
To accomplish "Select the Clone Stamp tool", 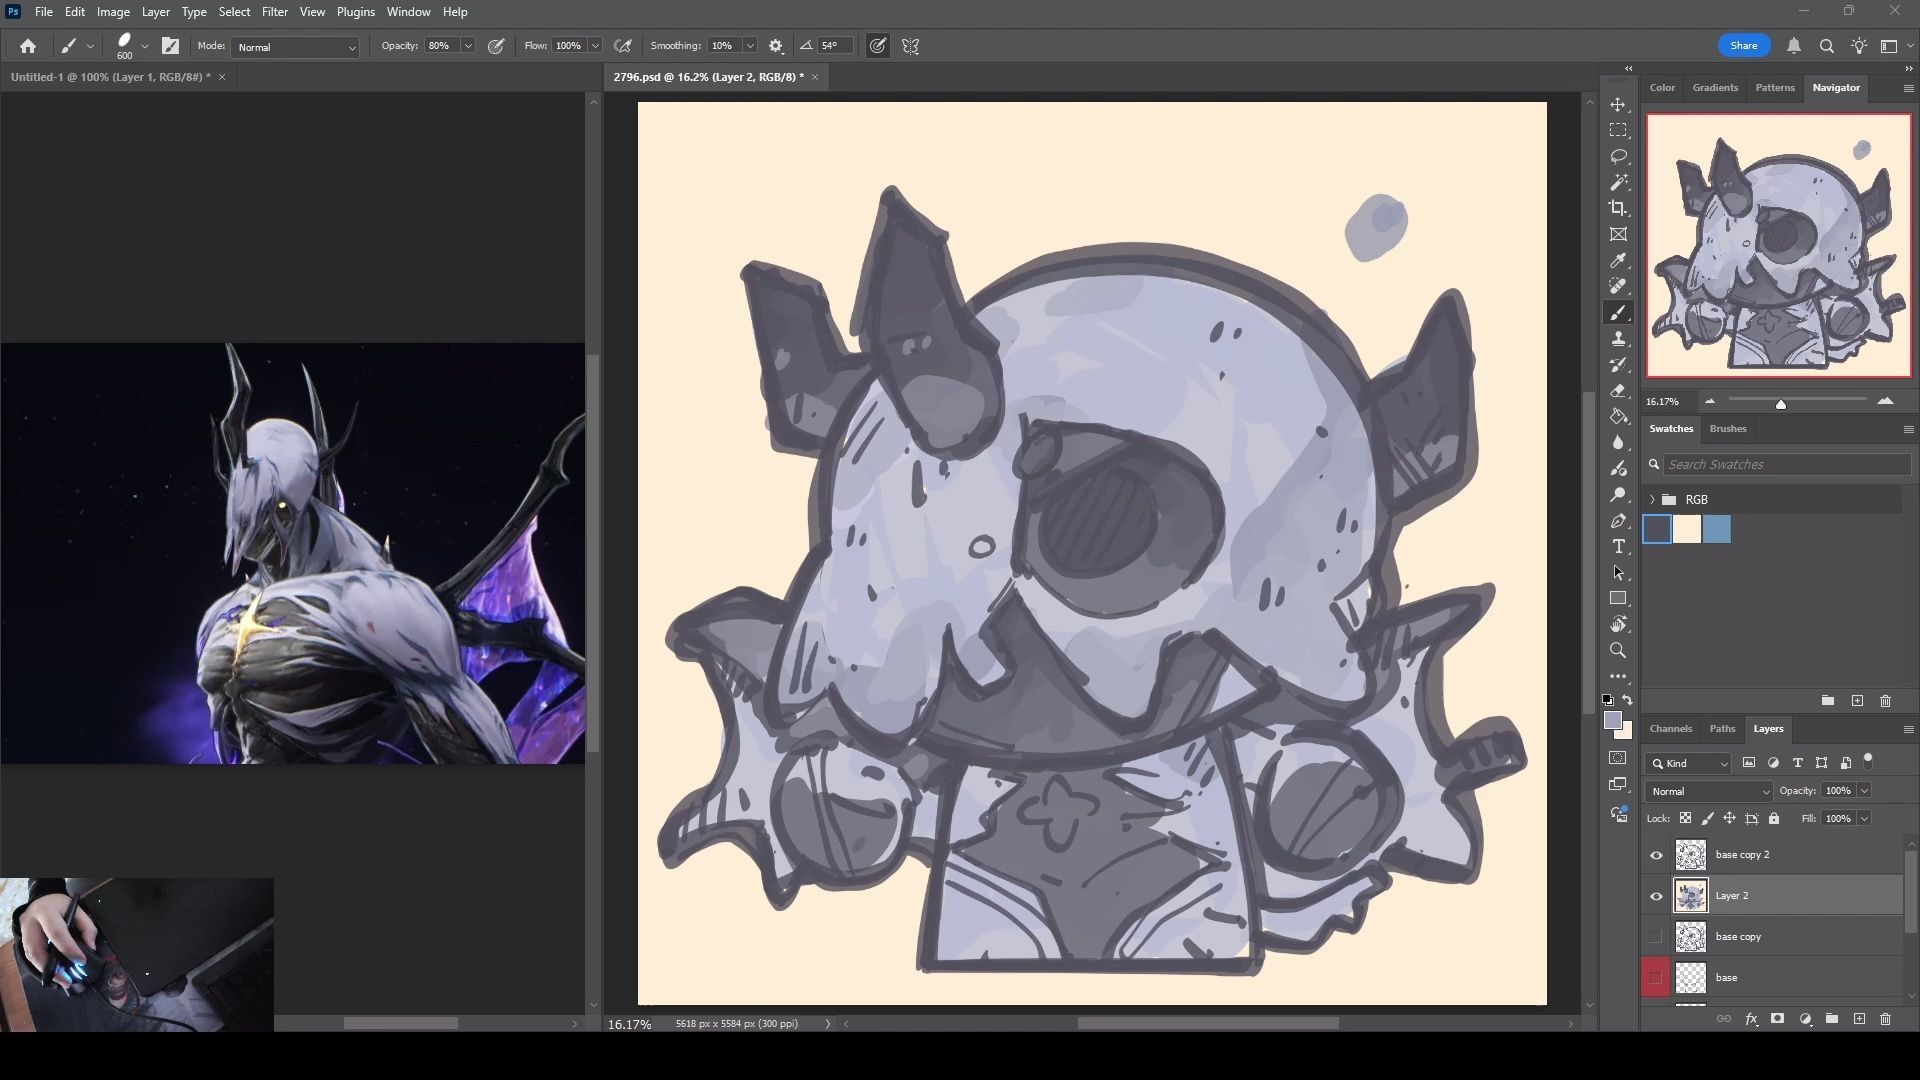I will point(1618,339).
